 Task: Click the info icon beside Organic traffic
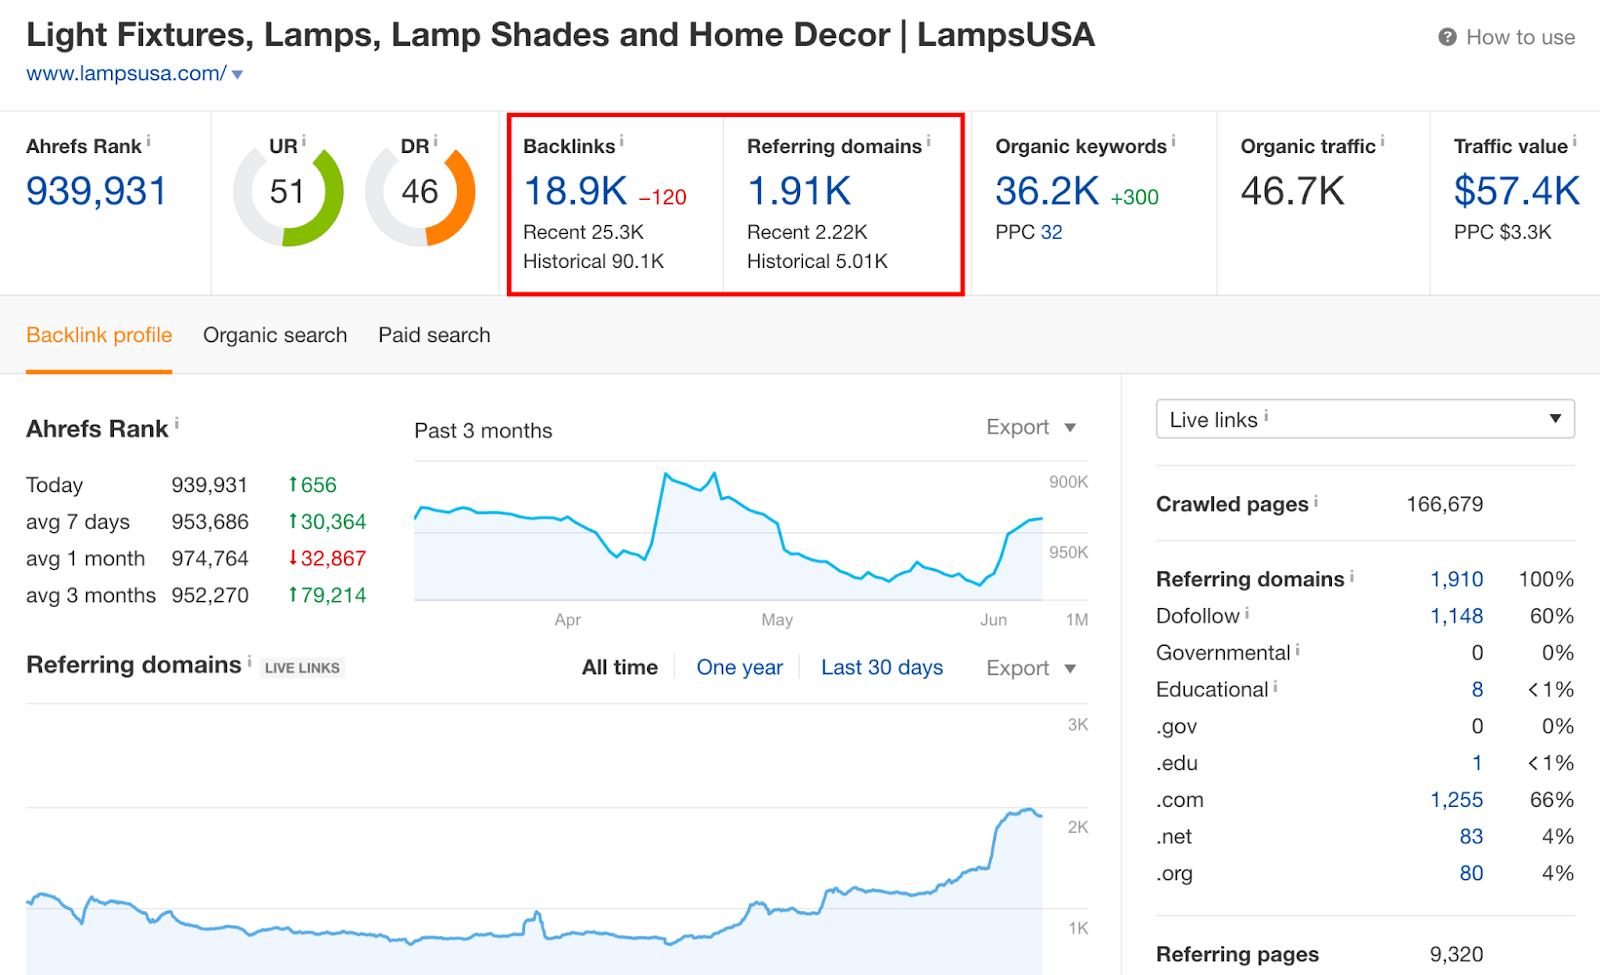point(1383,141)
